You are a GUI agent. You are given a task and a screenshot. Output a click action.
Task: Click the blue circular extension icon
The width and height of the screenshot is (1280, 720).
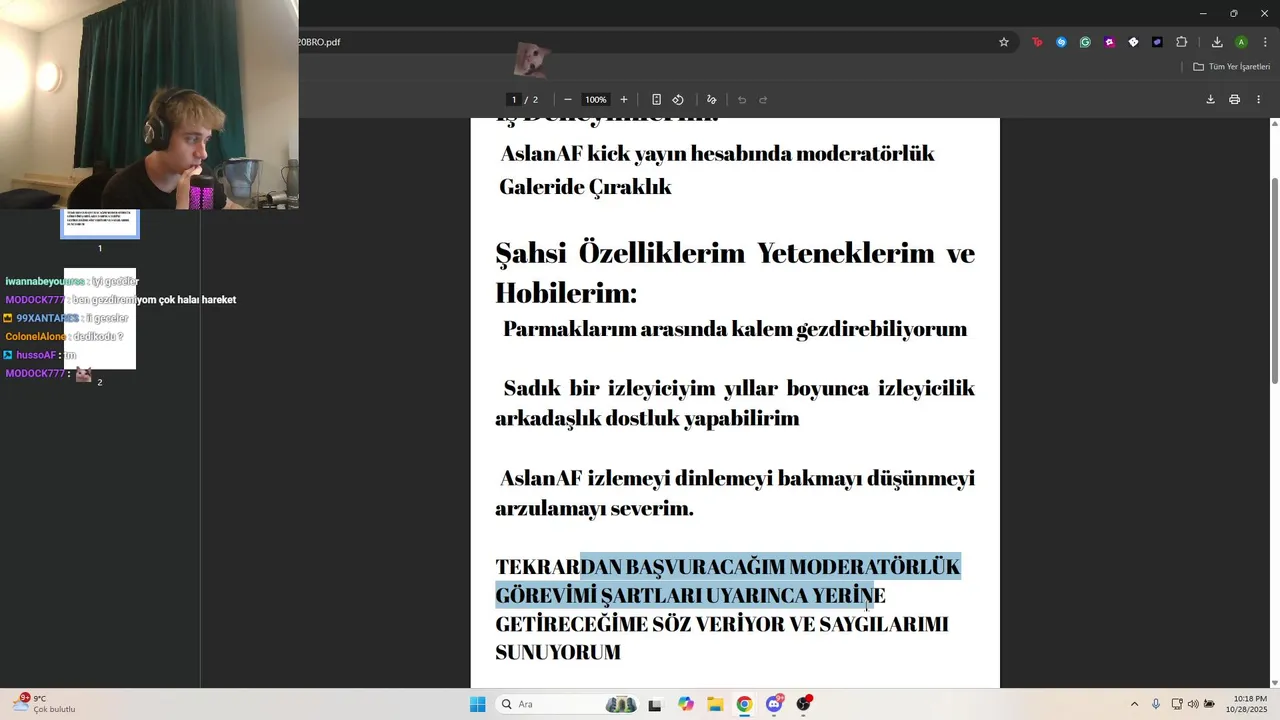click(x=1061, y=42)
